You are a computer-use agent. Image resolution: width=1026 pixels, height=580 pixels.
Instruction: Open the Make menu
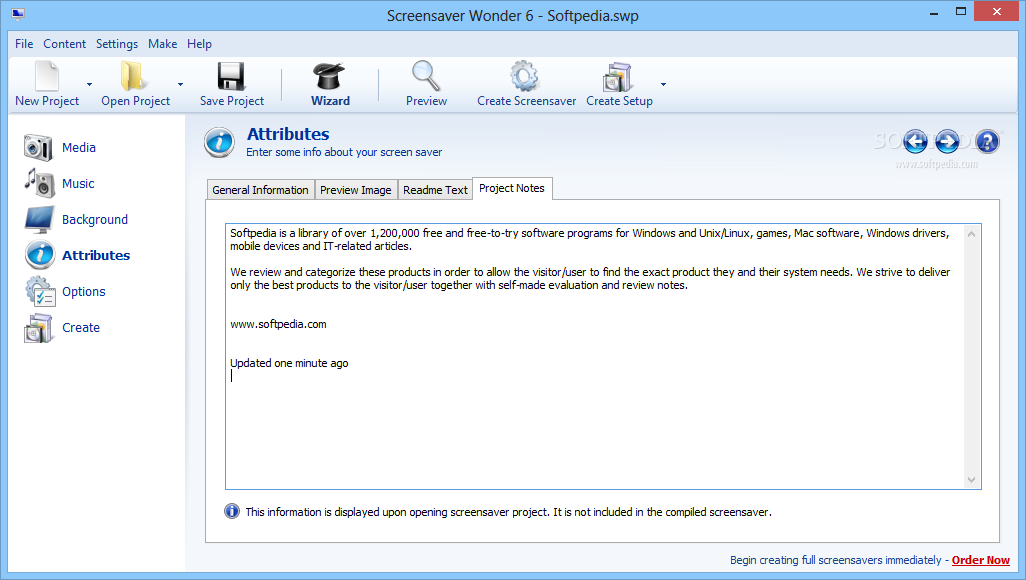(x=162, y=44)
